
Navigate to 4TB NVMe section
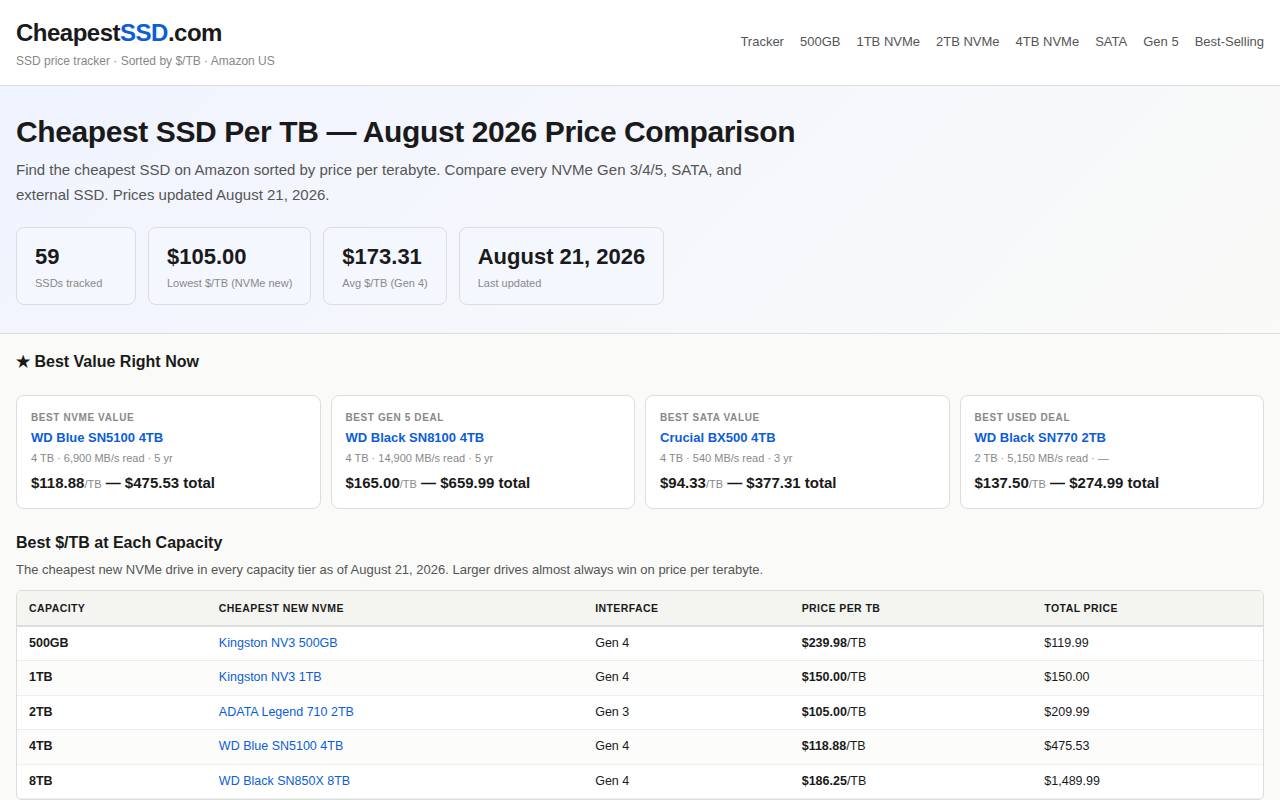pos(1047,42)
